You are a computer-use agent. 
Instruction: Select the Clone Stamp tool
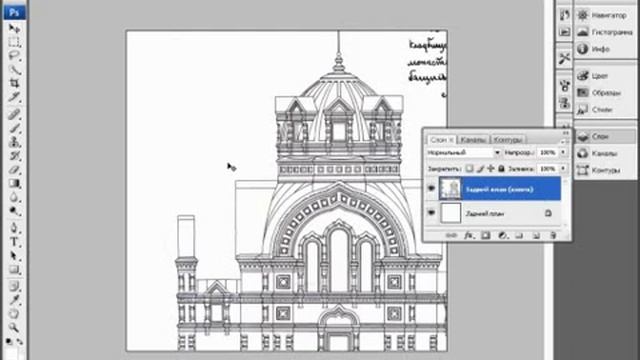15,142
